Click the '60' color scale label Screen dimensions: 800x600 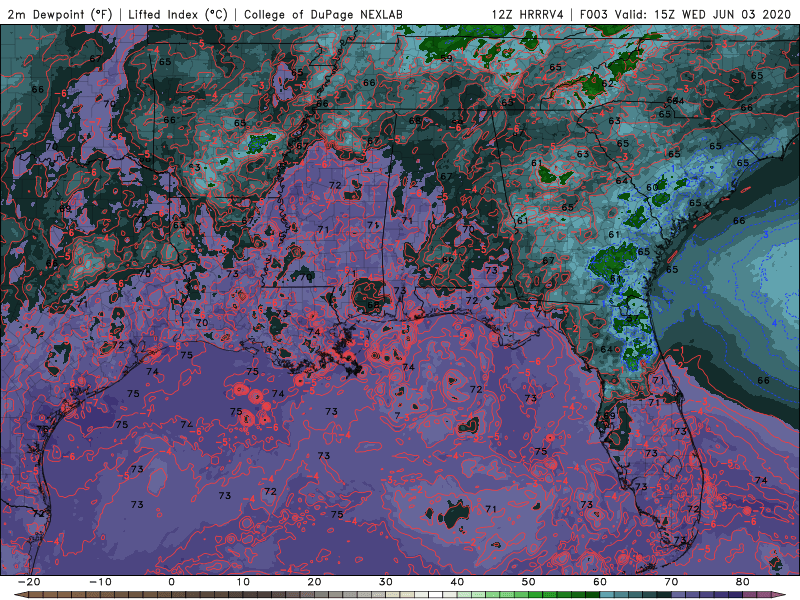pos(600,582)
